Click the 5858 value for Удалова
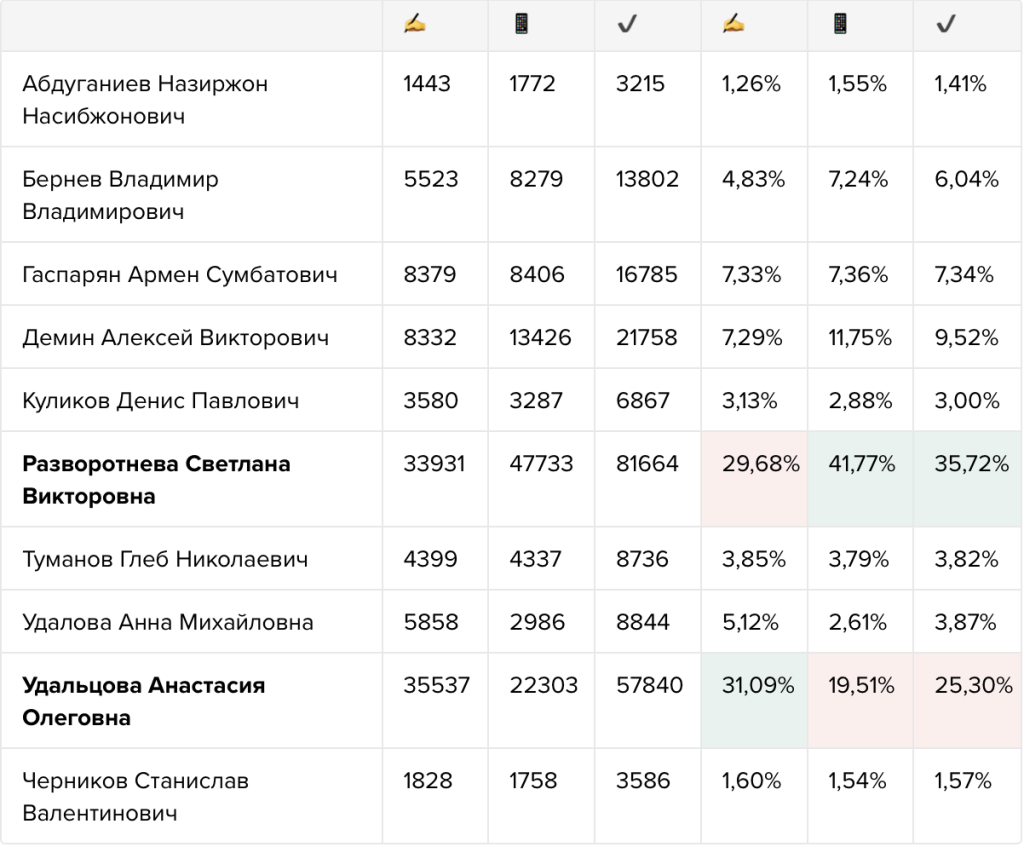The height and width of the screenshot is (847, 1024). (430, 622)
